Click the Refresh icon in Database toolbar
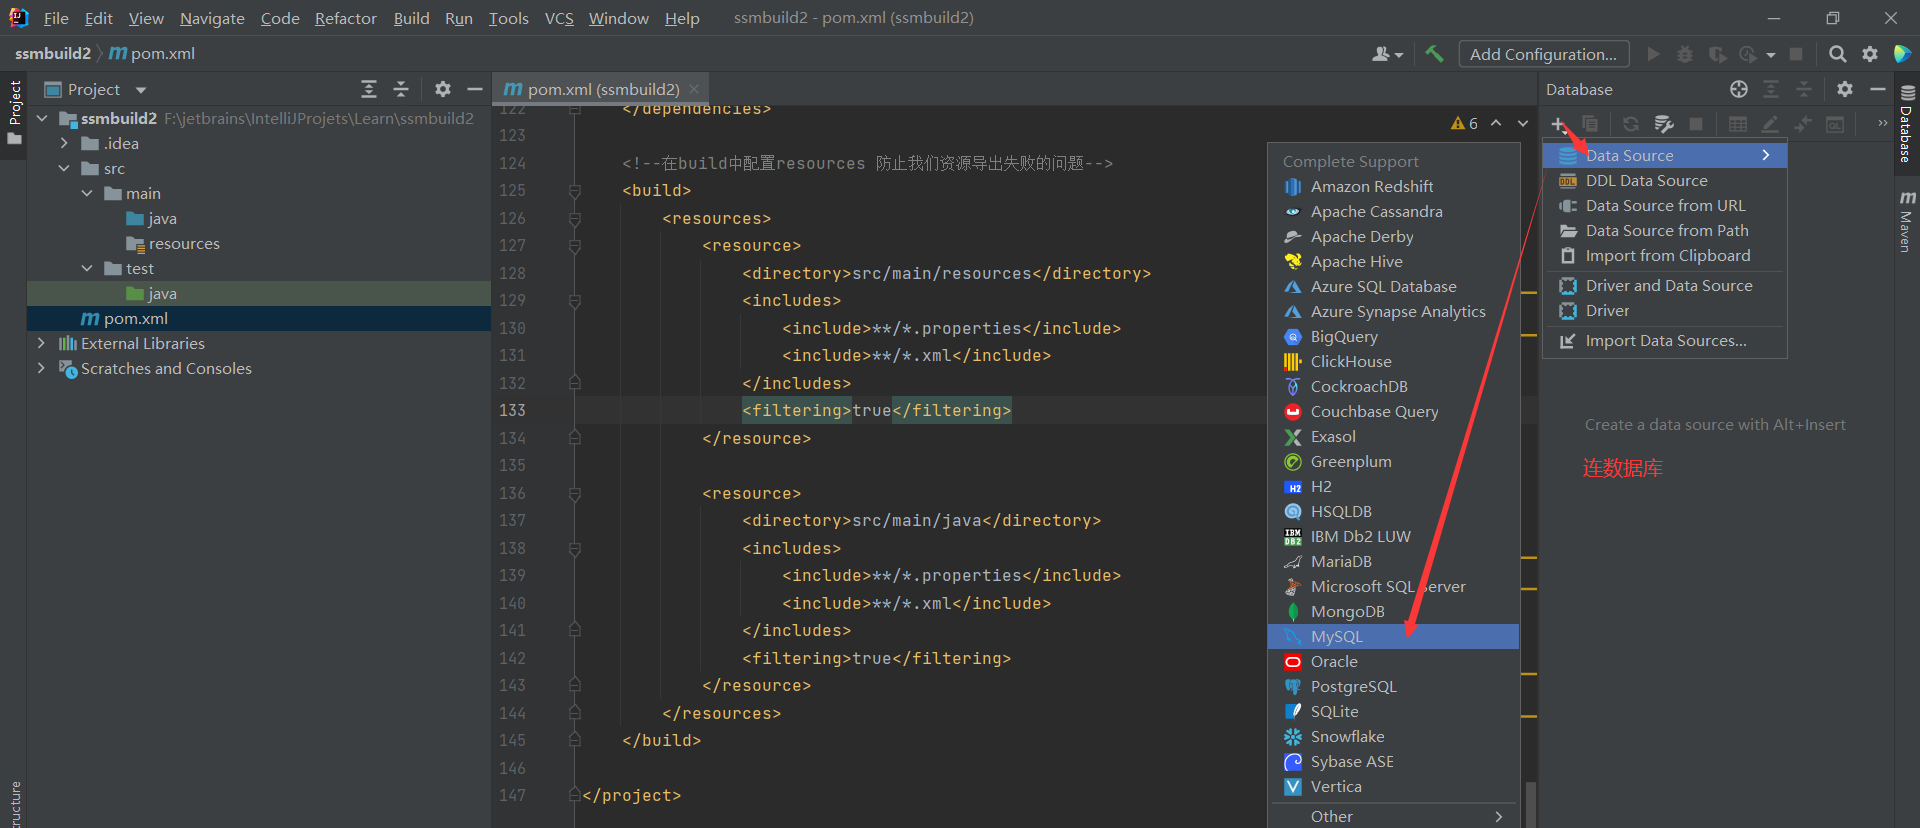The image size is (1920, 828). [1631, 124]
